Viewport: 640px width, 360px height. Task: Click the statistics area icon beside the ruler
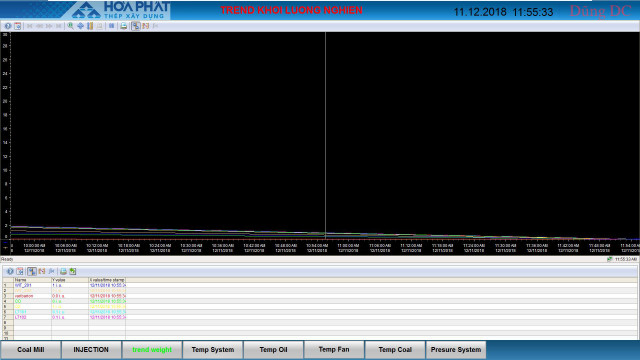146,26
